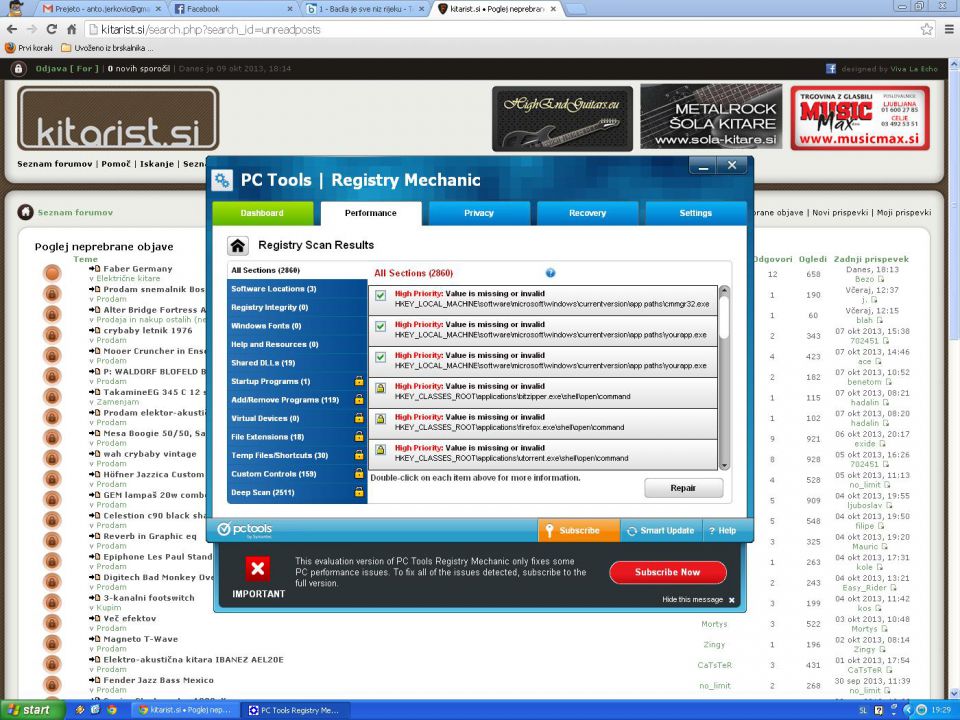Switch to the Facebook browser tab
Screen dimensions: 960x720
point(231,9)
